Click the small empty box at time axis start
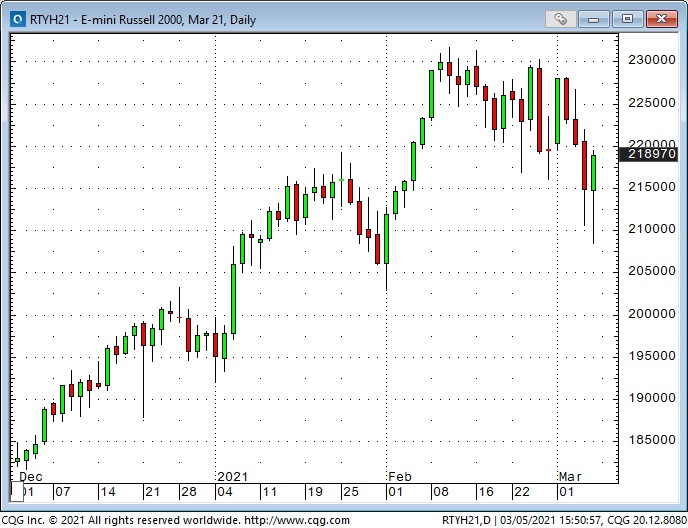The height and width of the screenshot is (528, 688). pos(17,492)
